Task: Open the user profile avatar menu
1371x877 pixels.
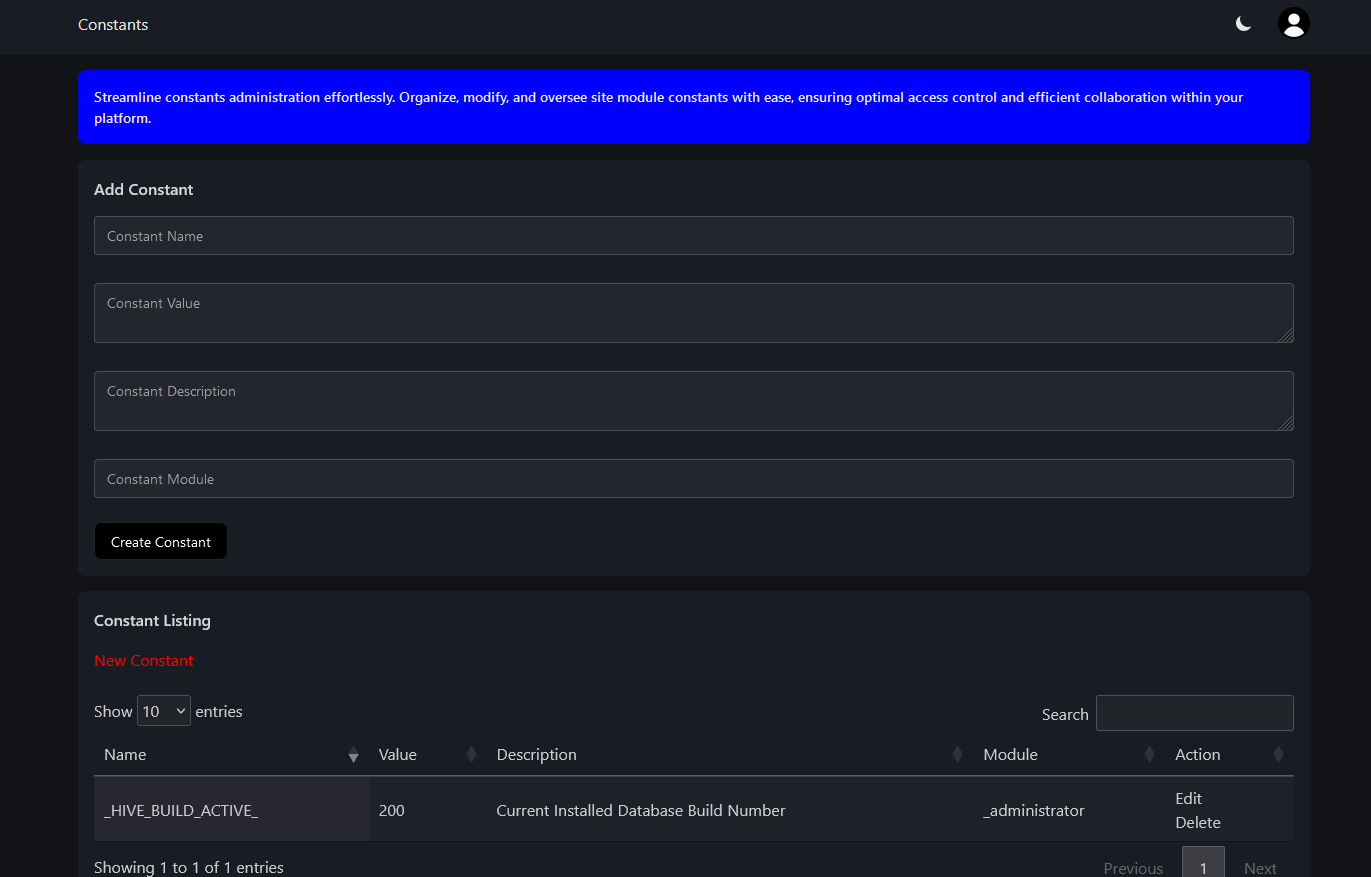Action: click(1293, 23)
